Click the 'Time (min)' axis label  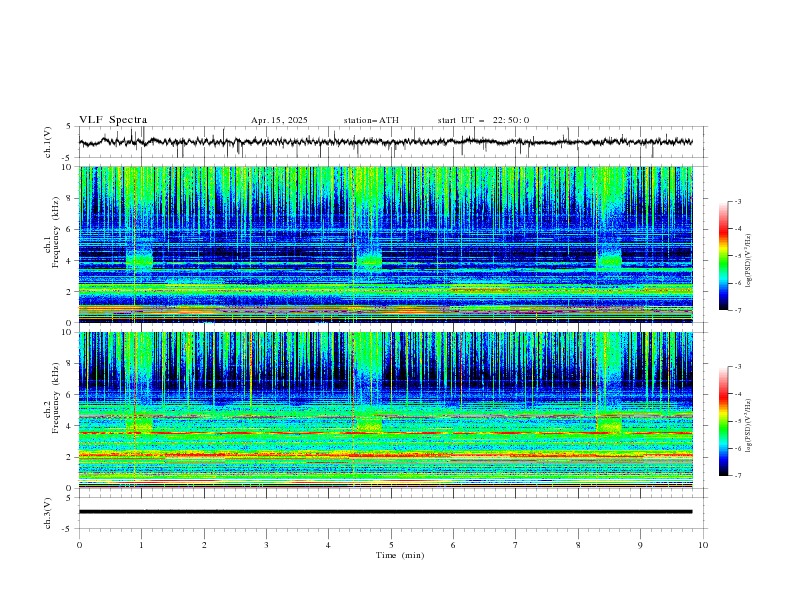coord(400,555)
